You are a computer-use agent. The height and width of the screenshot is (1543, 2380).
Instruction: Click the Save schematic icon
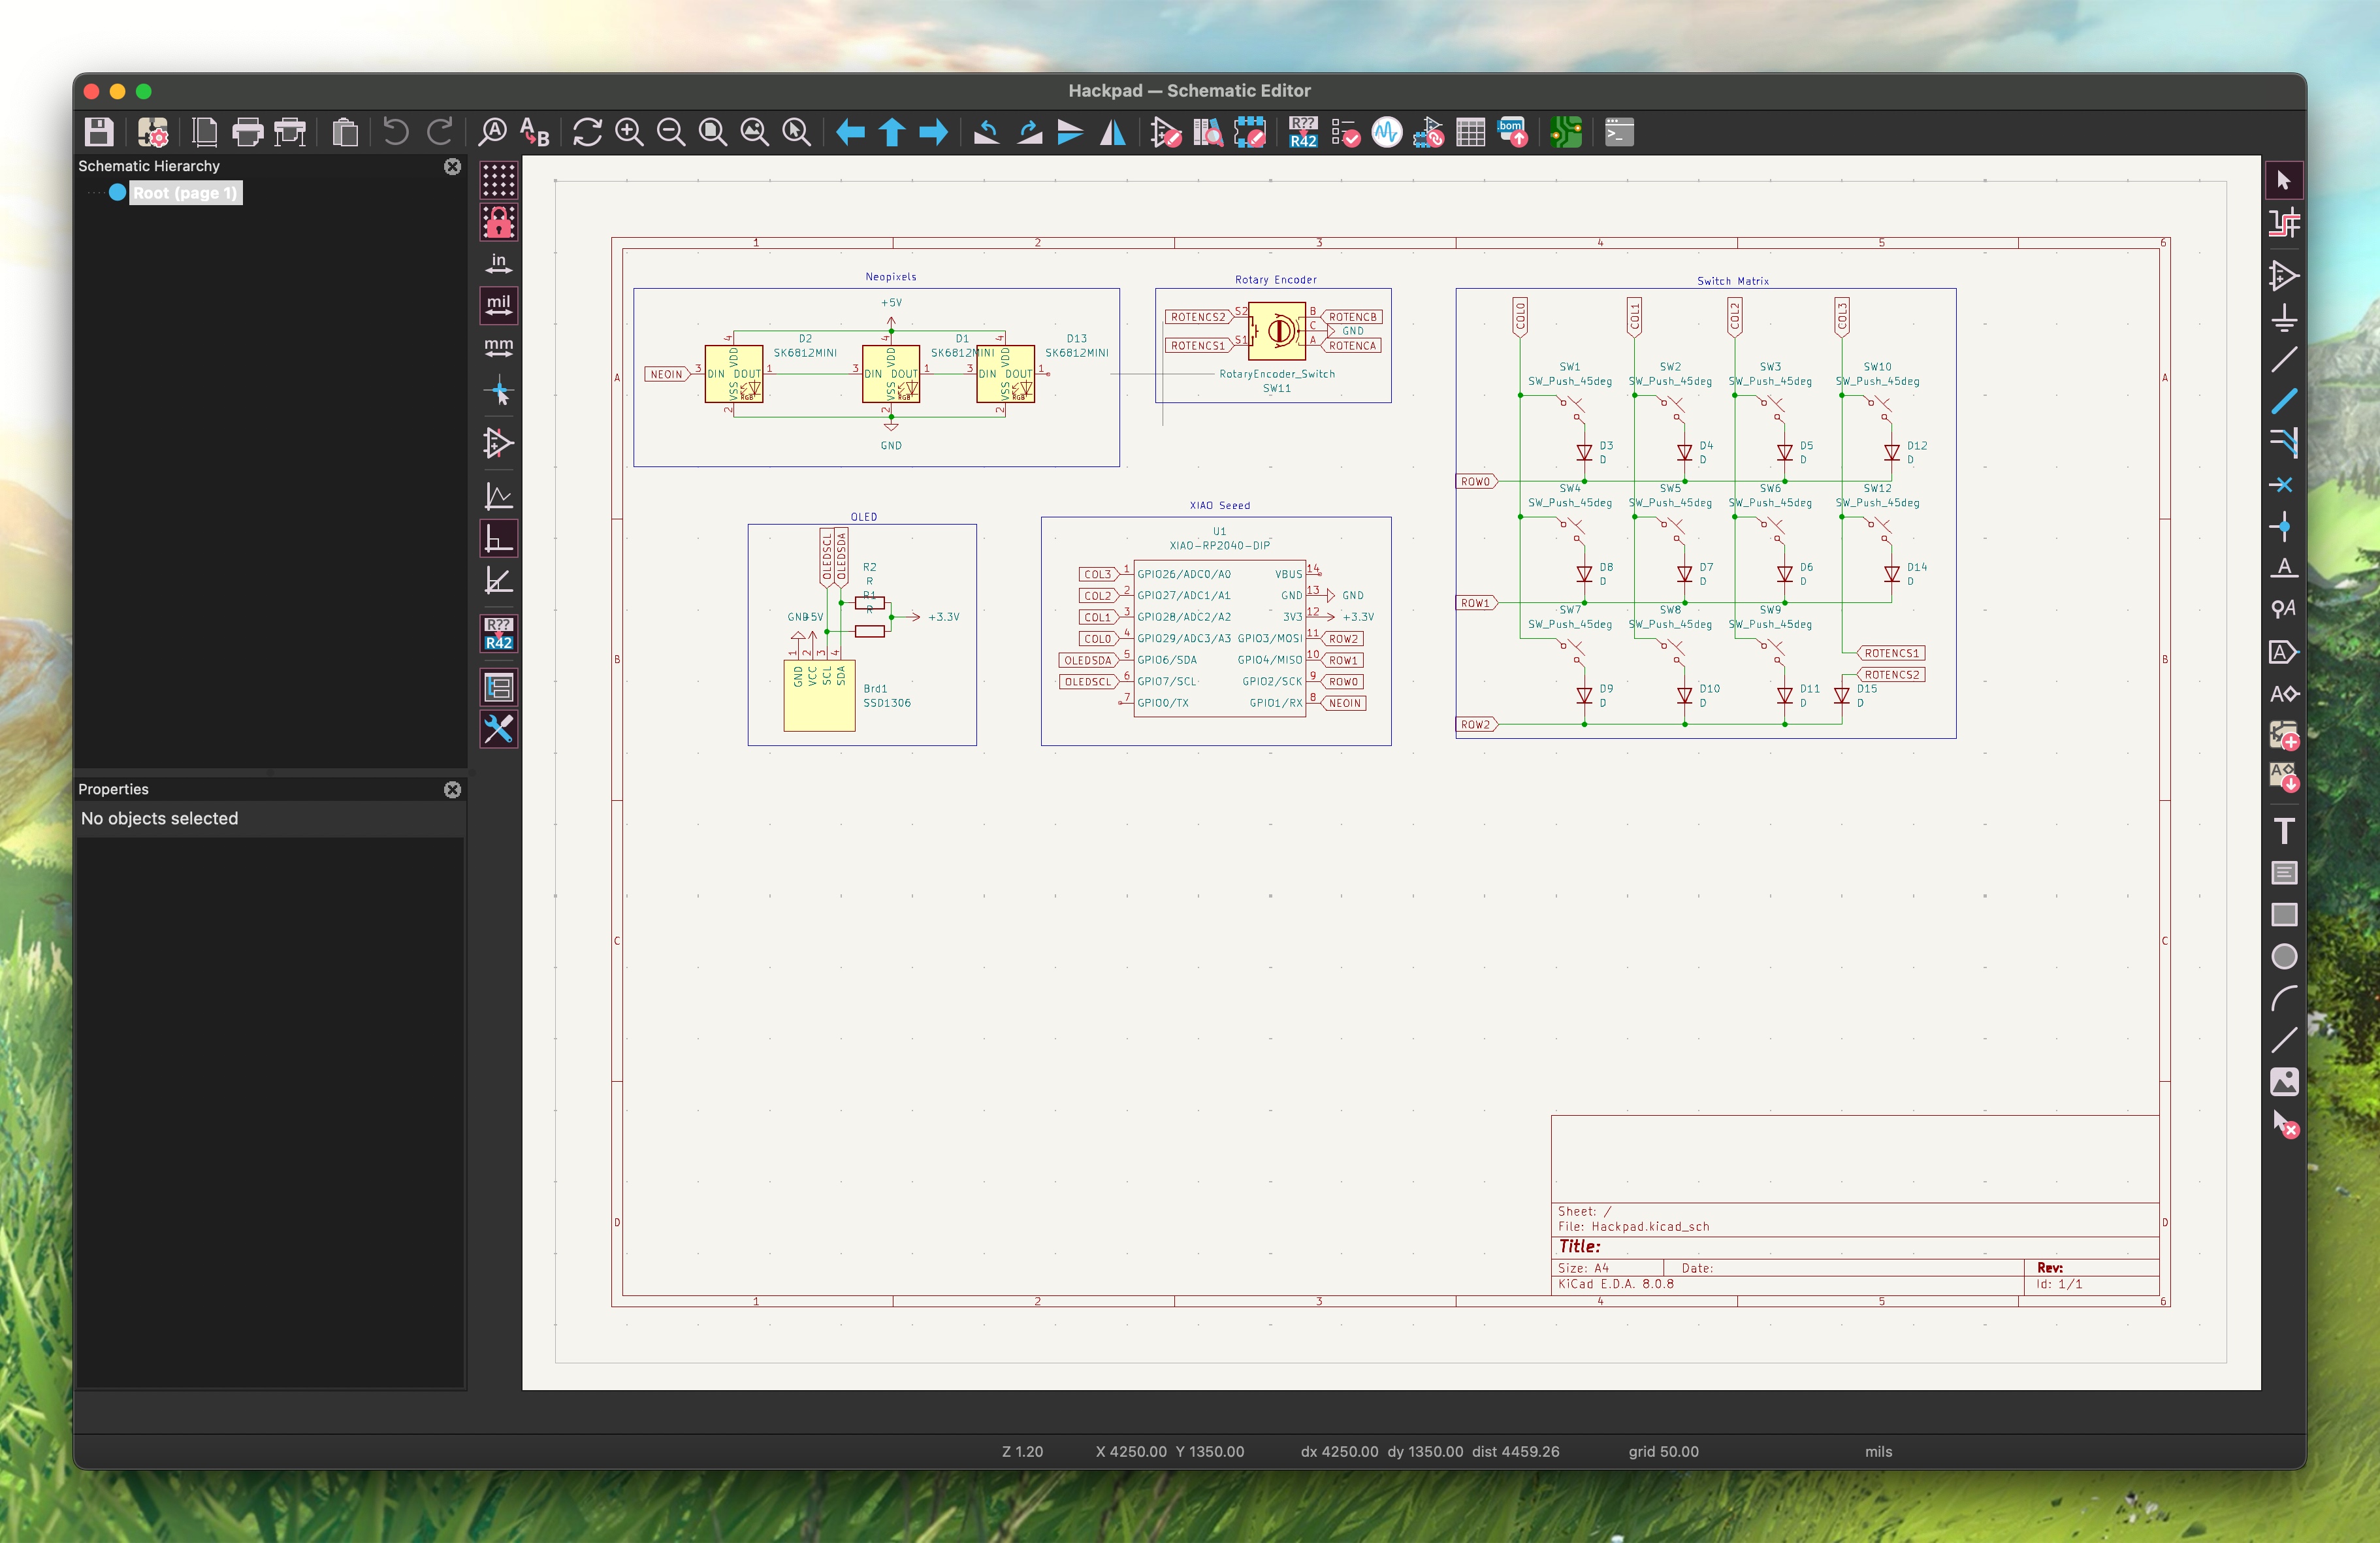click(99, 132)
